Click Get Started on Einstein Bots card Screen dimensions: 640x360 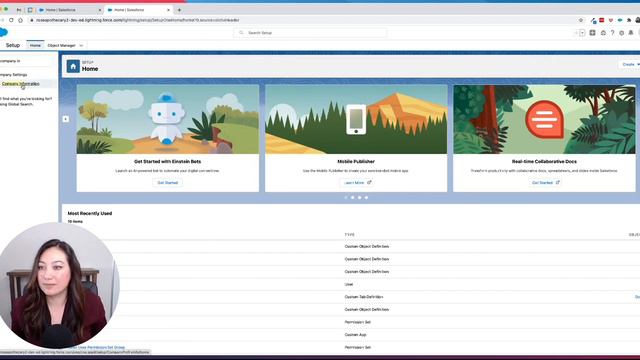tap(168, 182)
